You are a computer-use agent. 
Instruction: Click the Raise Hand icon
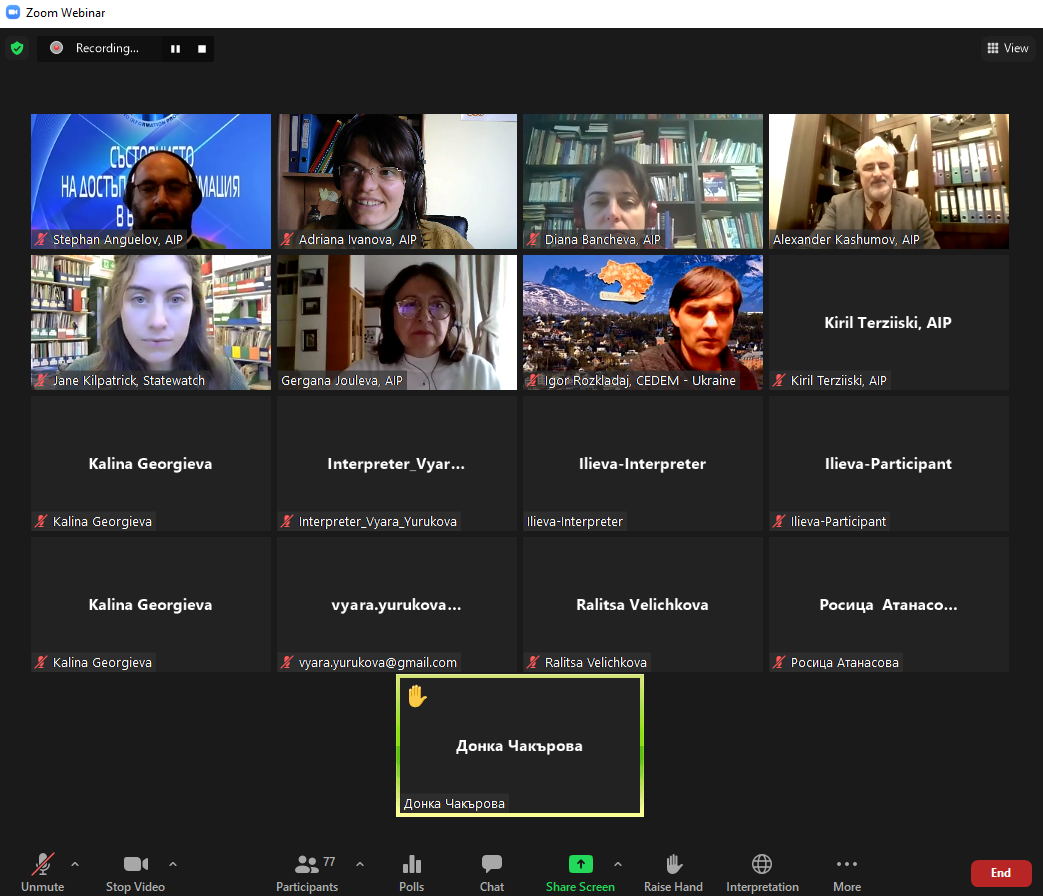674,864
